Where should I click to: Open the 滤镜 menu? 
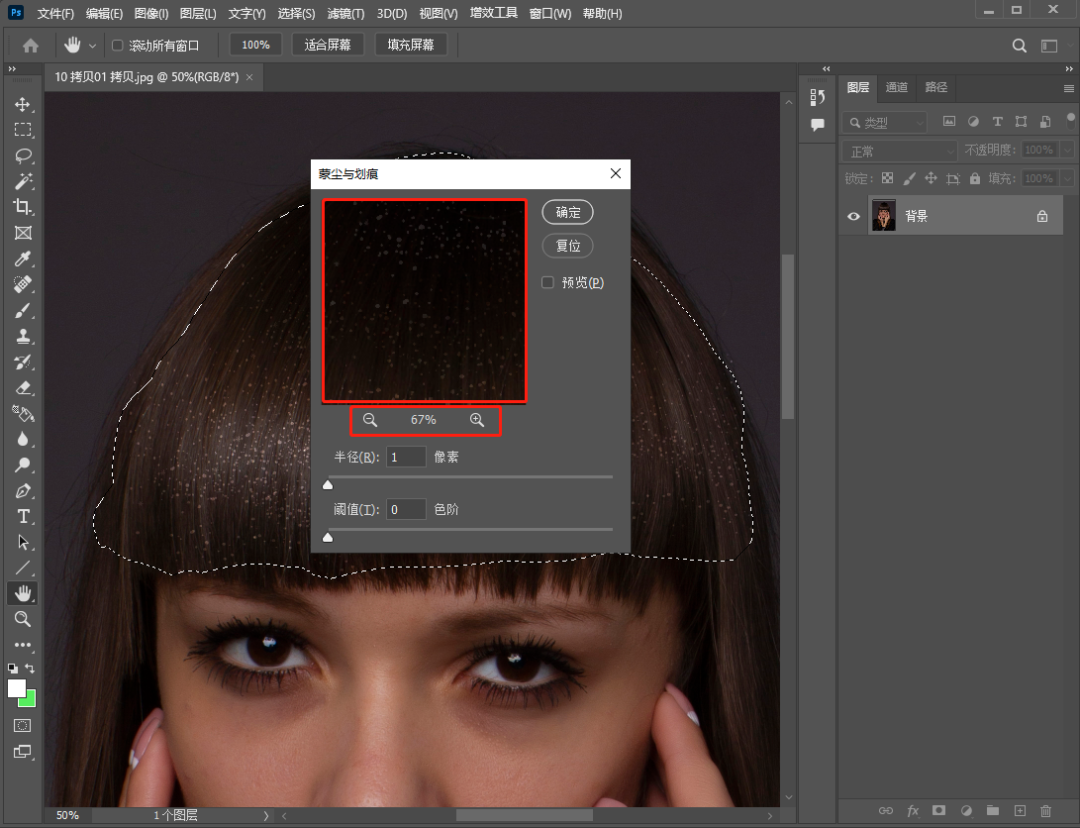click(346, 14)
